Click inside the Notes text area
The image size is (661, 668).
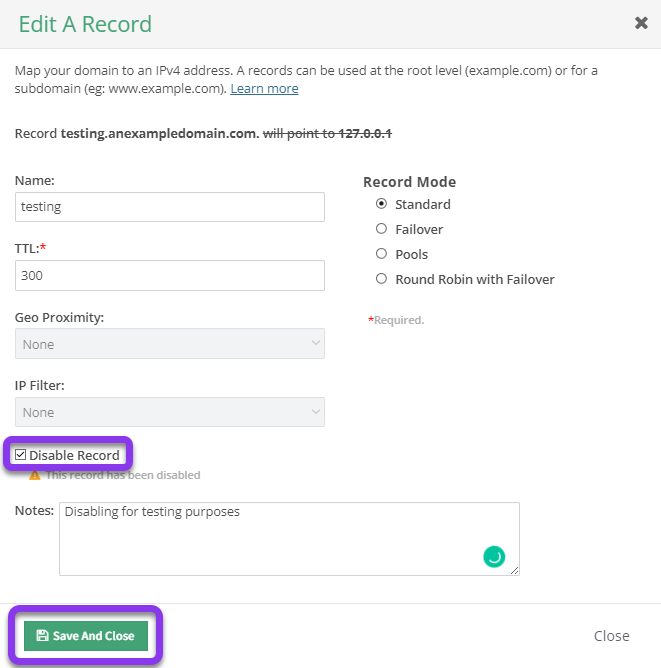click(x=289, y=539)
